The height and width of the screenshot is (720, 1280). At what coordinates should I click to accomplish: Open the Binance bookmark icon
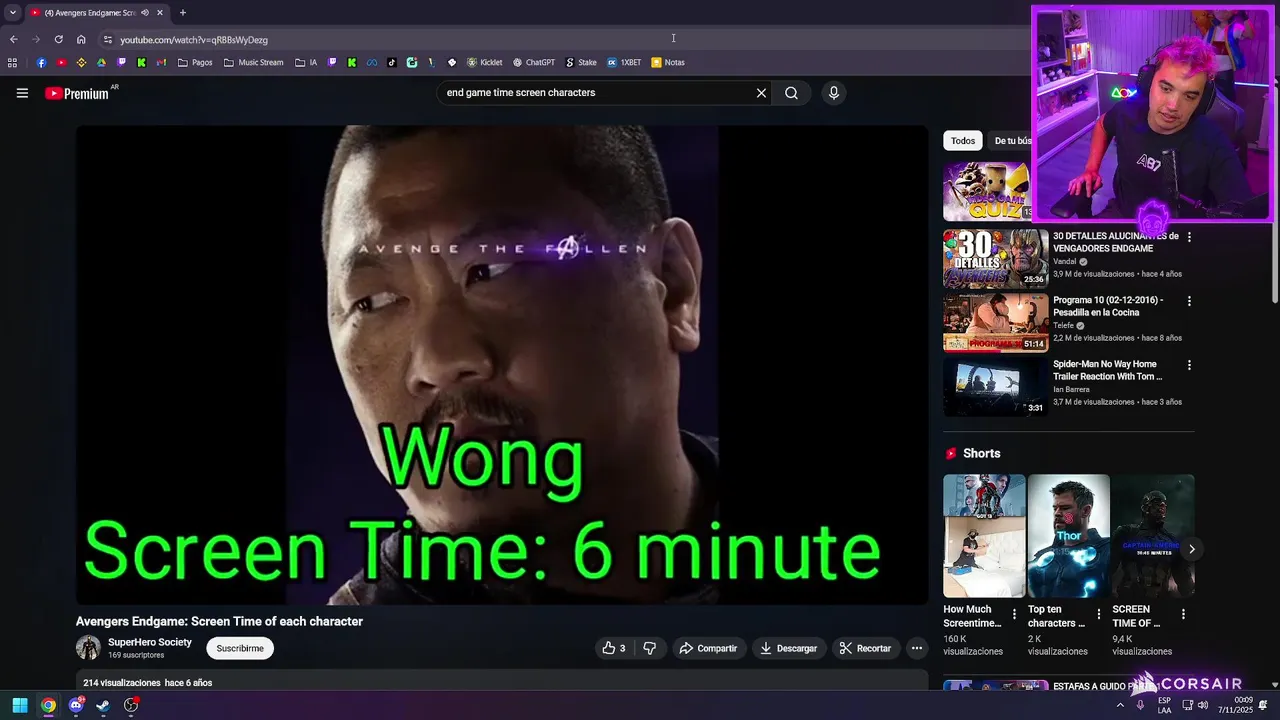point(81,62)
